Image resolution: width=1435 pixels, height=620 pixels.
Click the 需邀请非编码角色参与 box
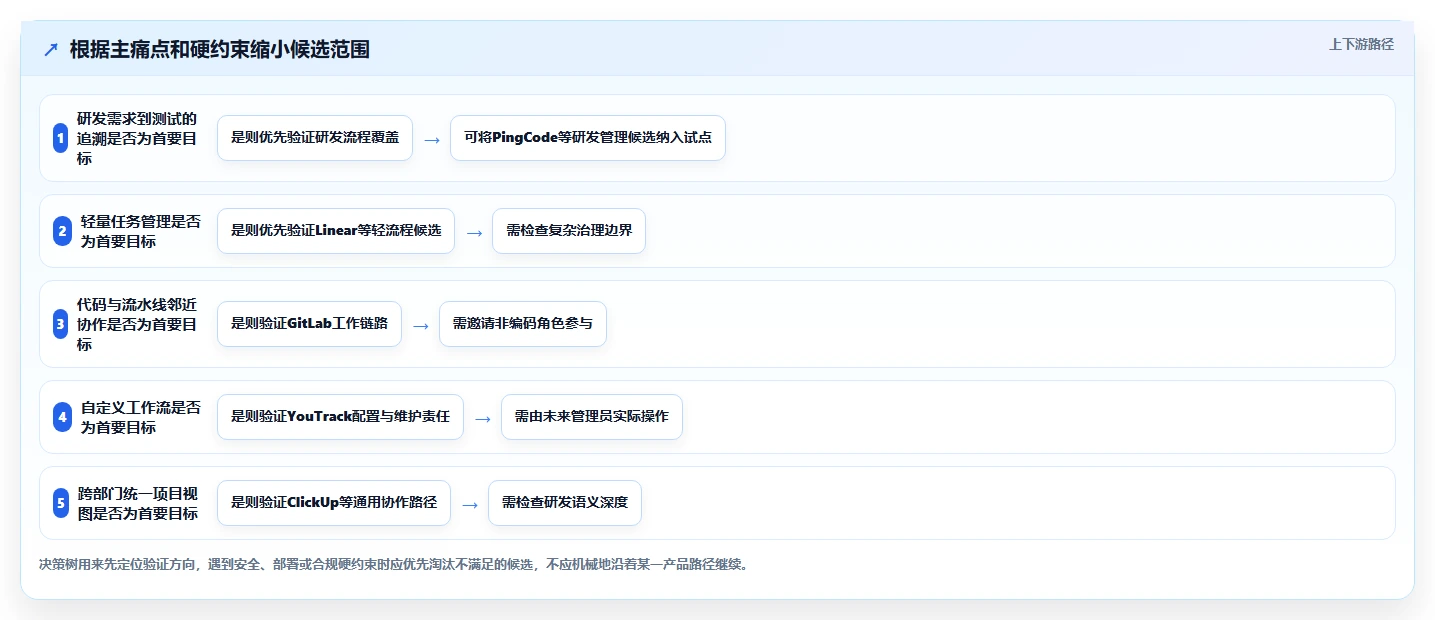(523, 324)
